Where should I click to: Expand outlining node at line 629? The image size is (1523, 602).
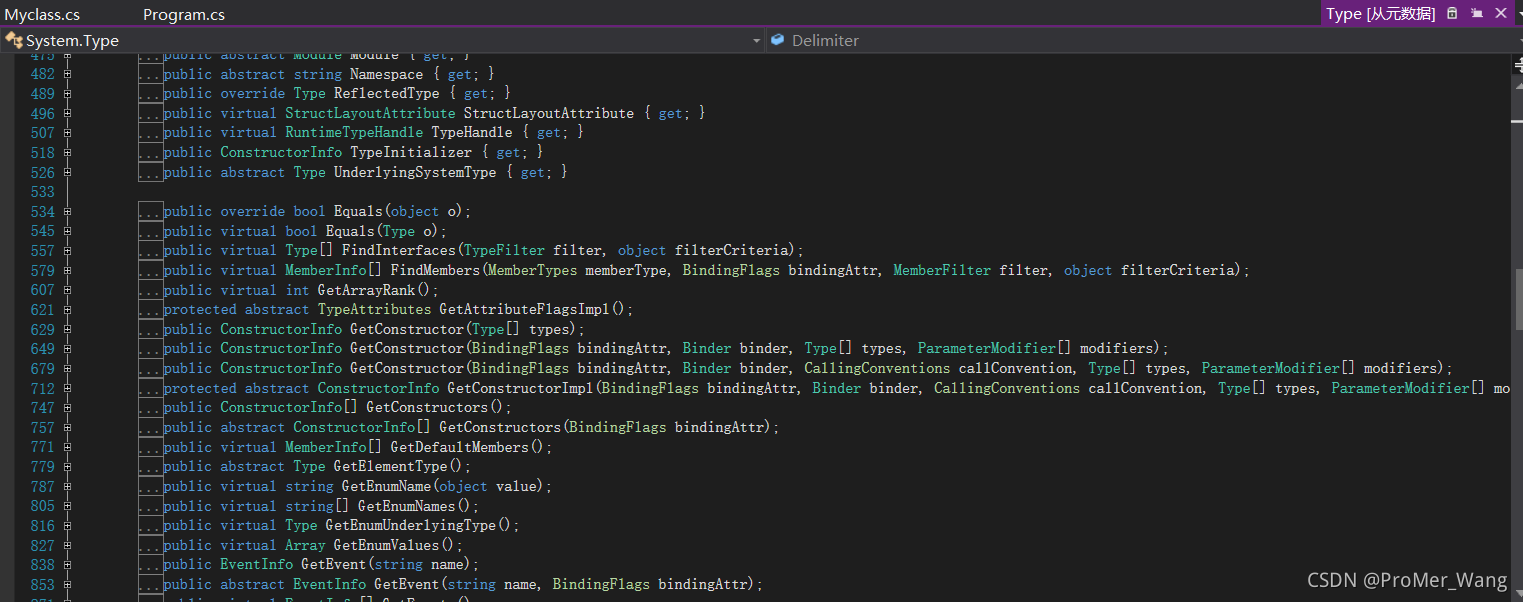coord(67,329)
